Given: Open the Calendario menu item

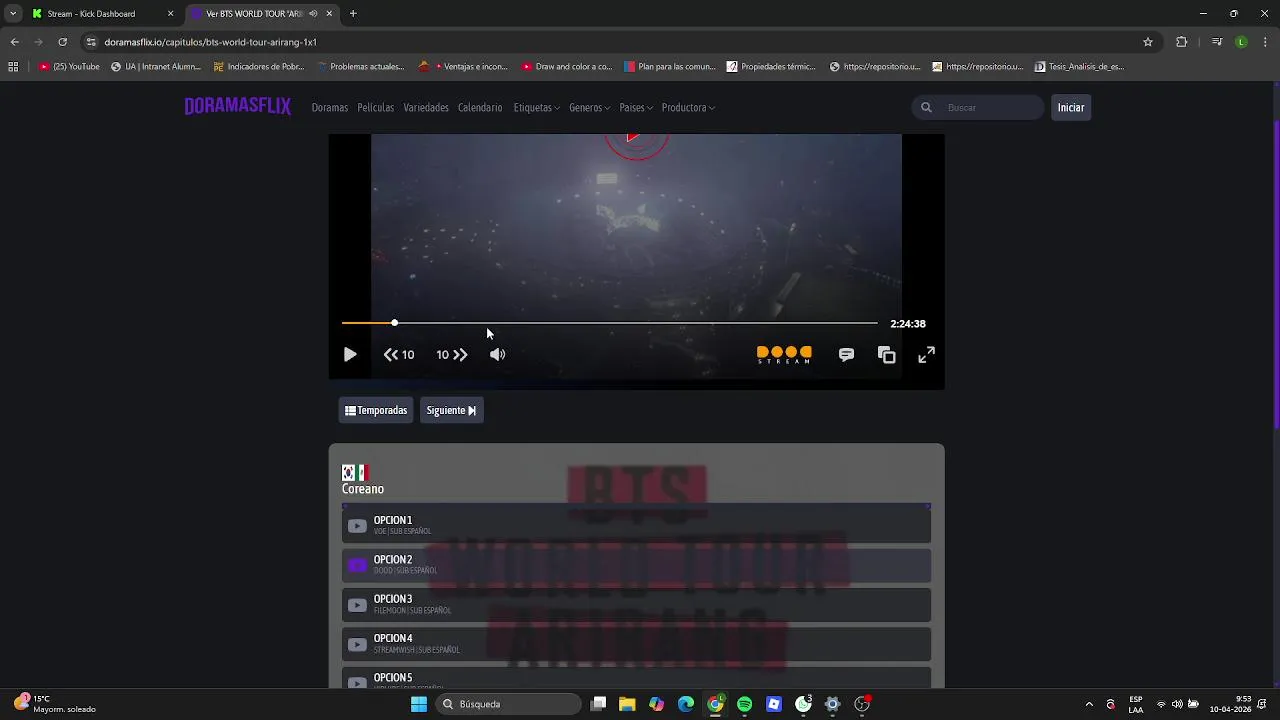Looking at the screenshot, I should click(x=480, y=107).
